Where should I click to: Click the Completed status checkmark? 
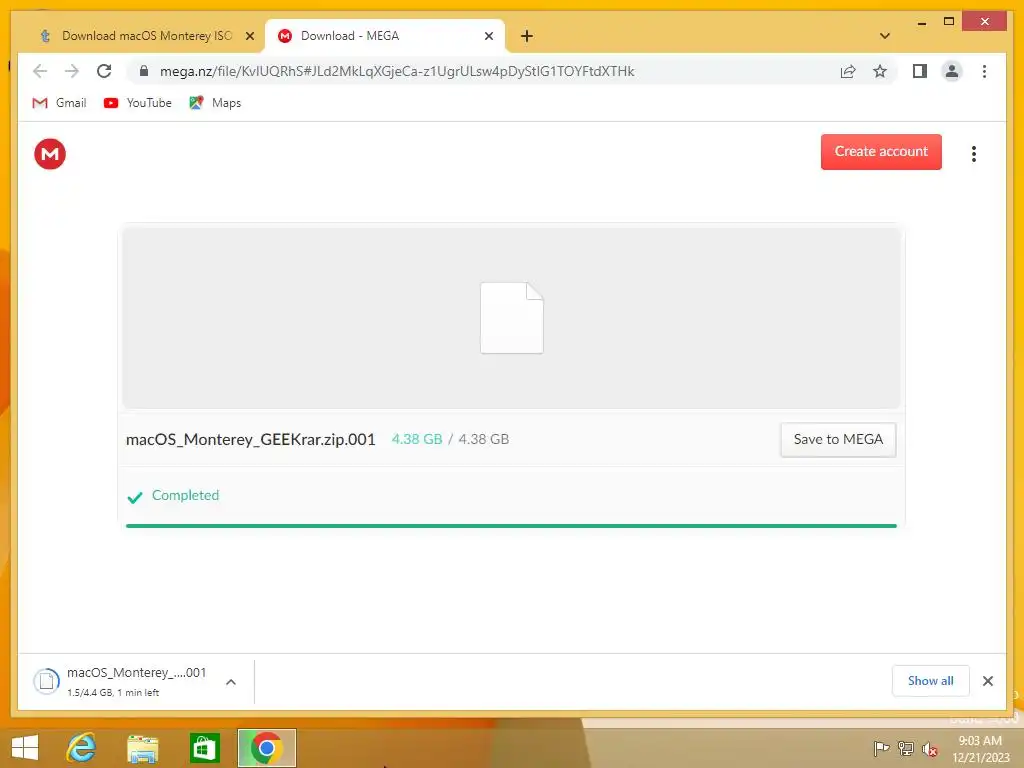tap(135, 498)
